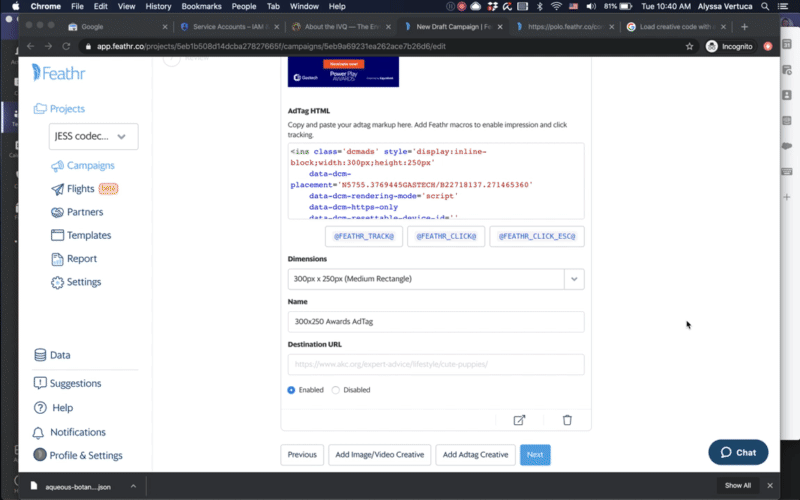The width and height of the screenshot is (800, 500).
Task: Expand the Dimensions dropdown arrow
Action: (x=574, y=279)
